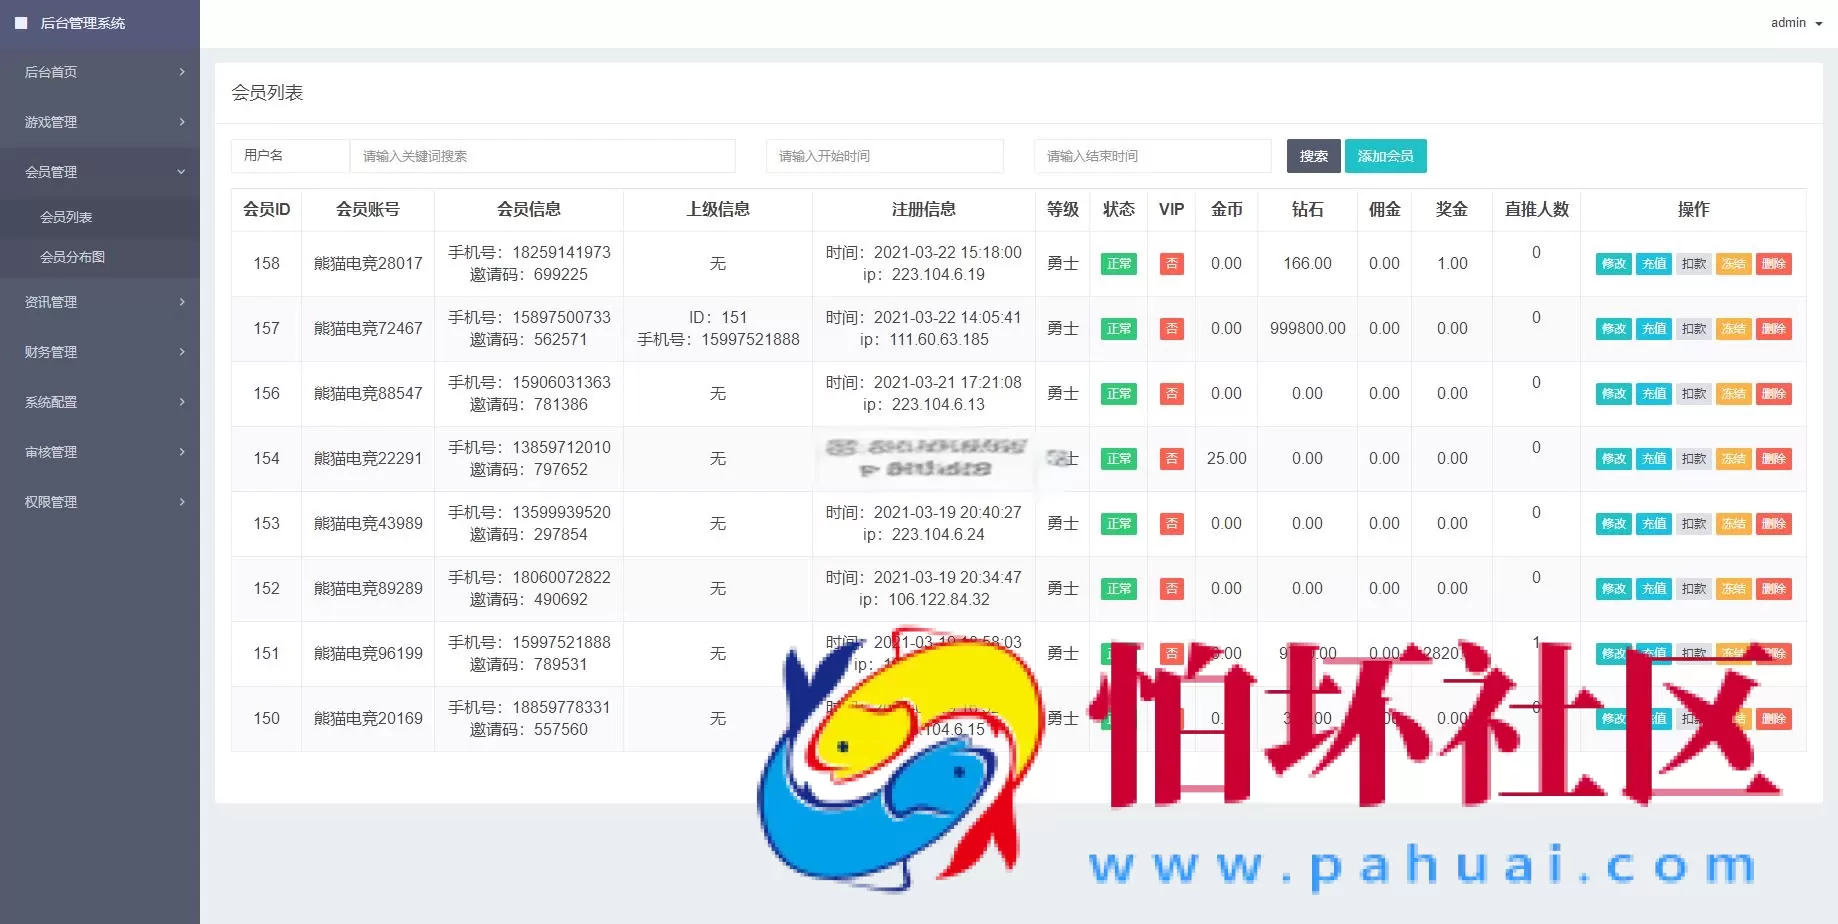1838x924 pixels.
Task: Toggle the VIP 否 badge for member 157
Action: [x=1171, y=328]
